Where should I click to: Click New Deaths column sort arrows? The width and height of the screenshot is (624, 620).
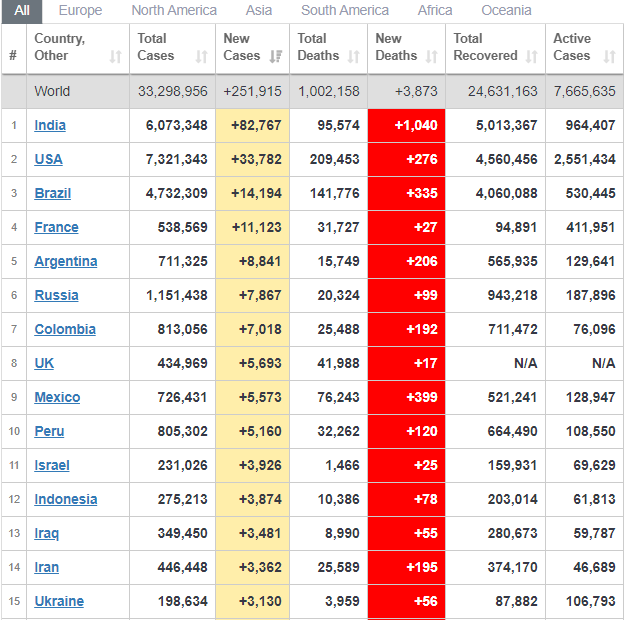tap(432, 56)
